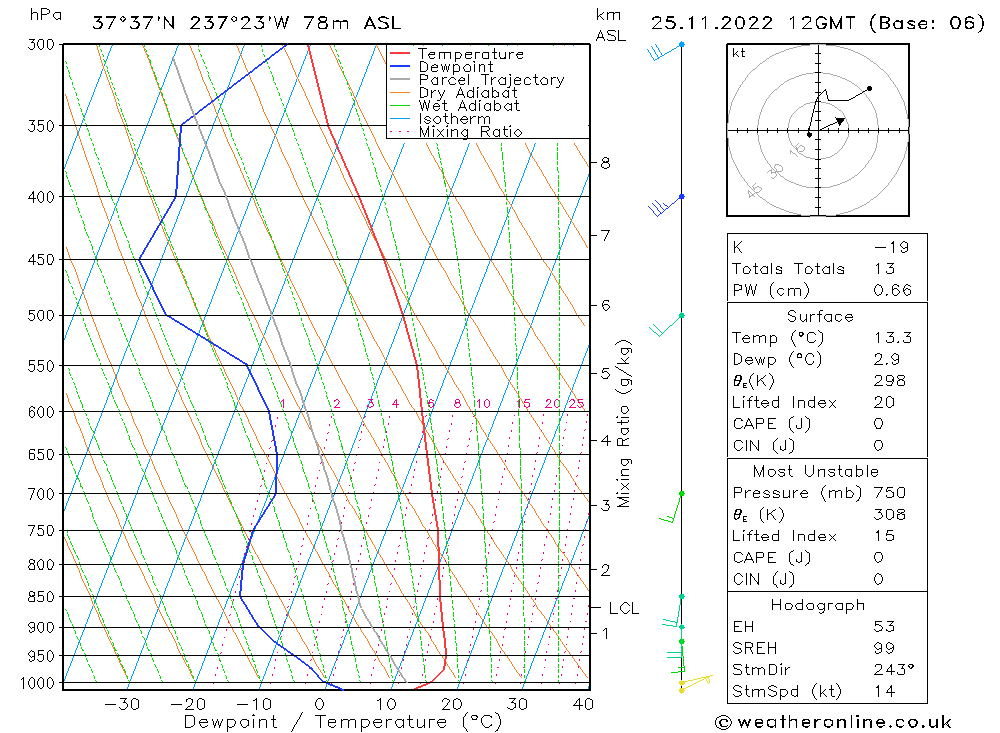The width and height of the screenshot is (1000, 733).
Task: Click the Hodograph section heading
Action: [818, 605]
